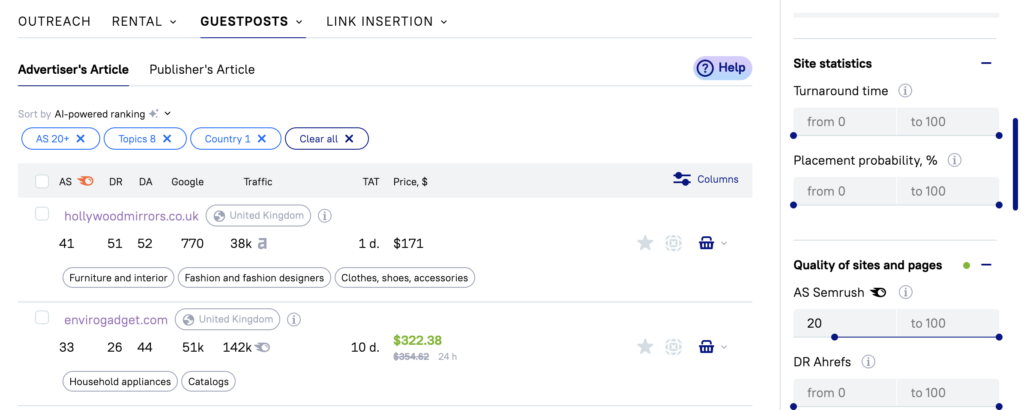
Task: Open the Help button
Action: coord(722,68)
